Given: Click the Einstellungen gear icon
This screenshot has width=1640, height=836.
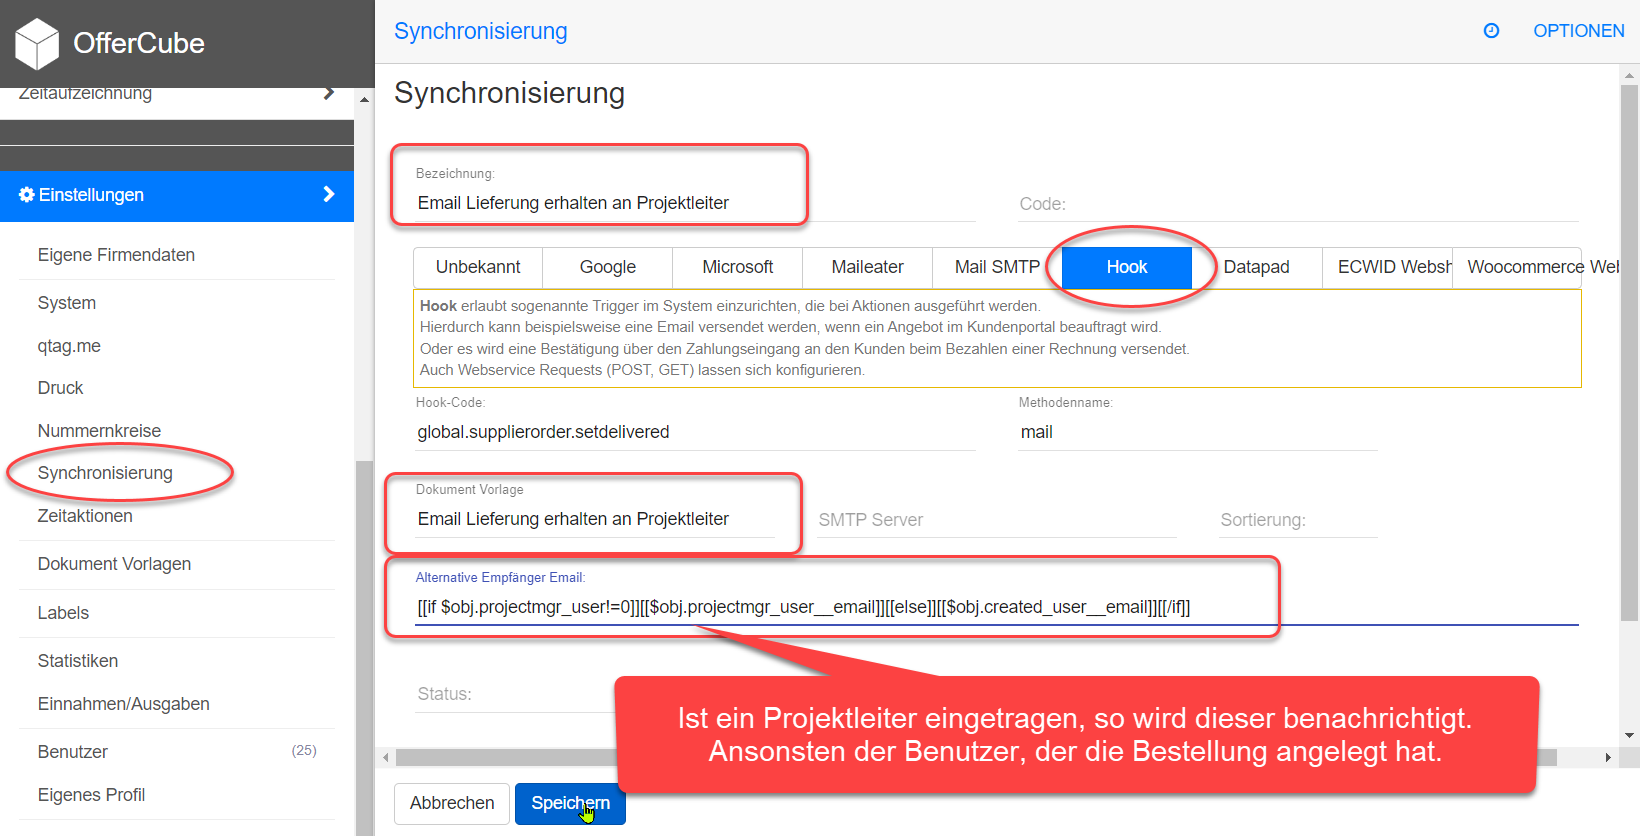Looking at the screenshot, I should click(27, 195).
